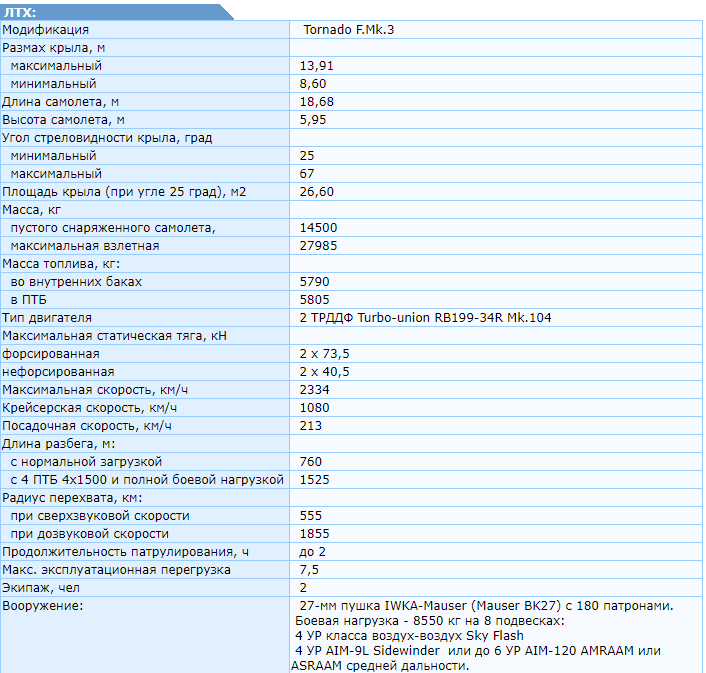
Task: Click 'с нормальной загрузкой' label
Action: (86, 462)
